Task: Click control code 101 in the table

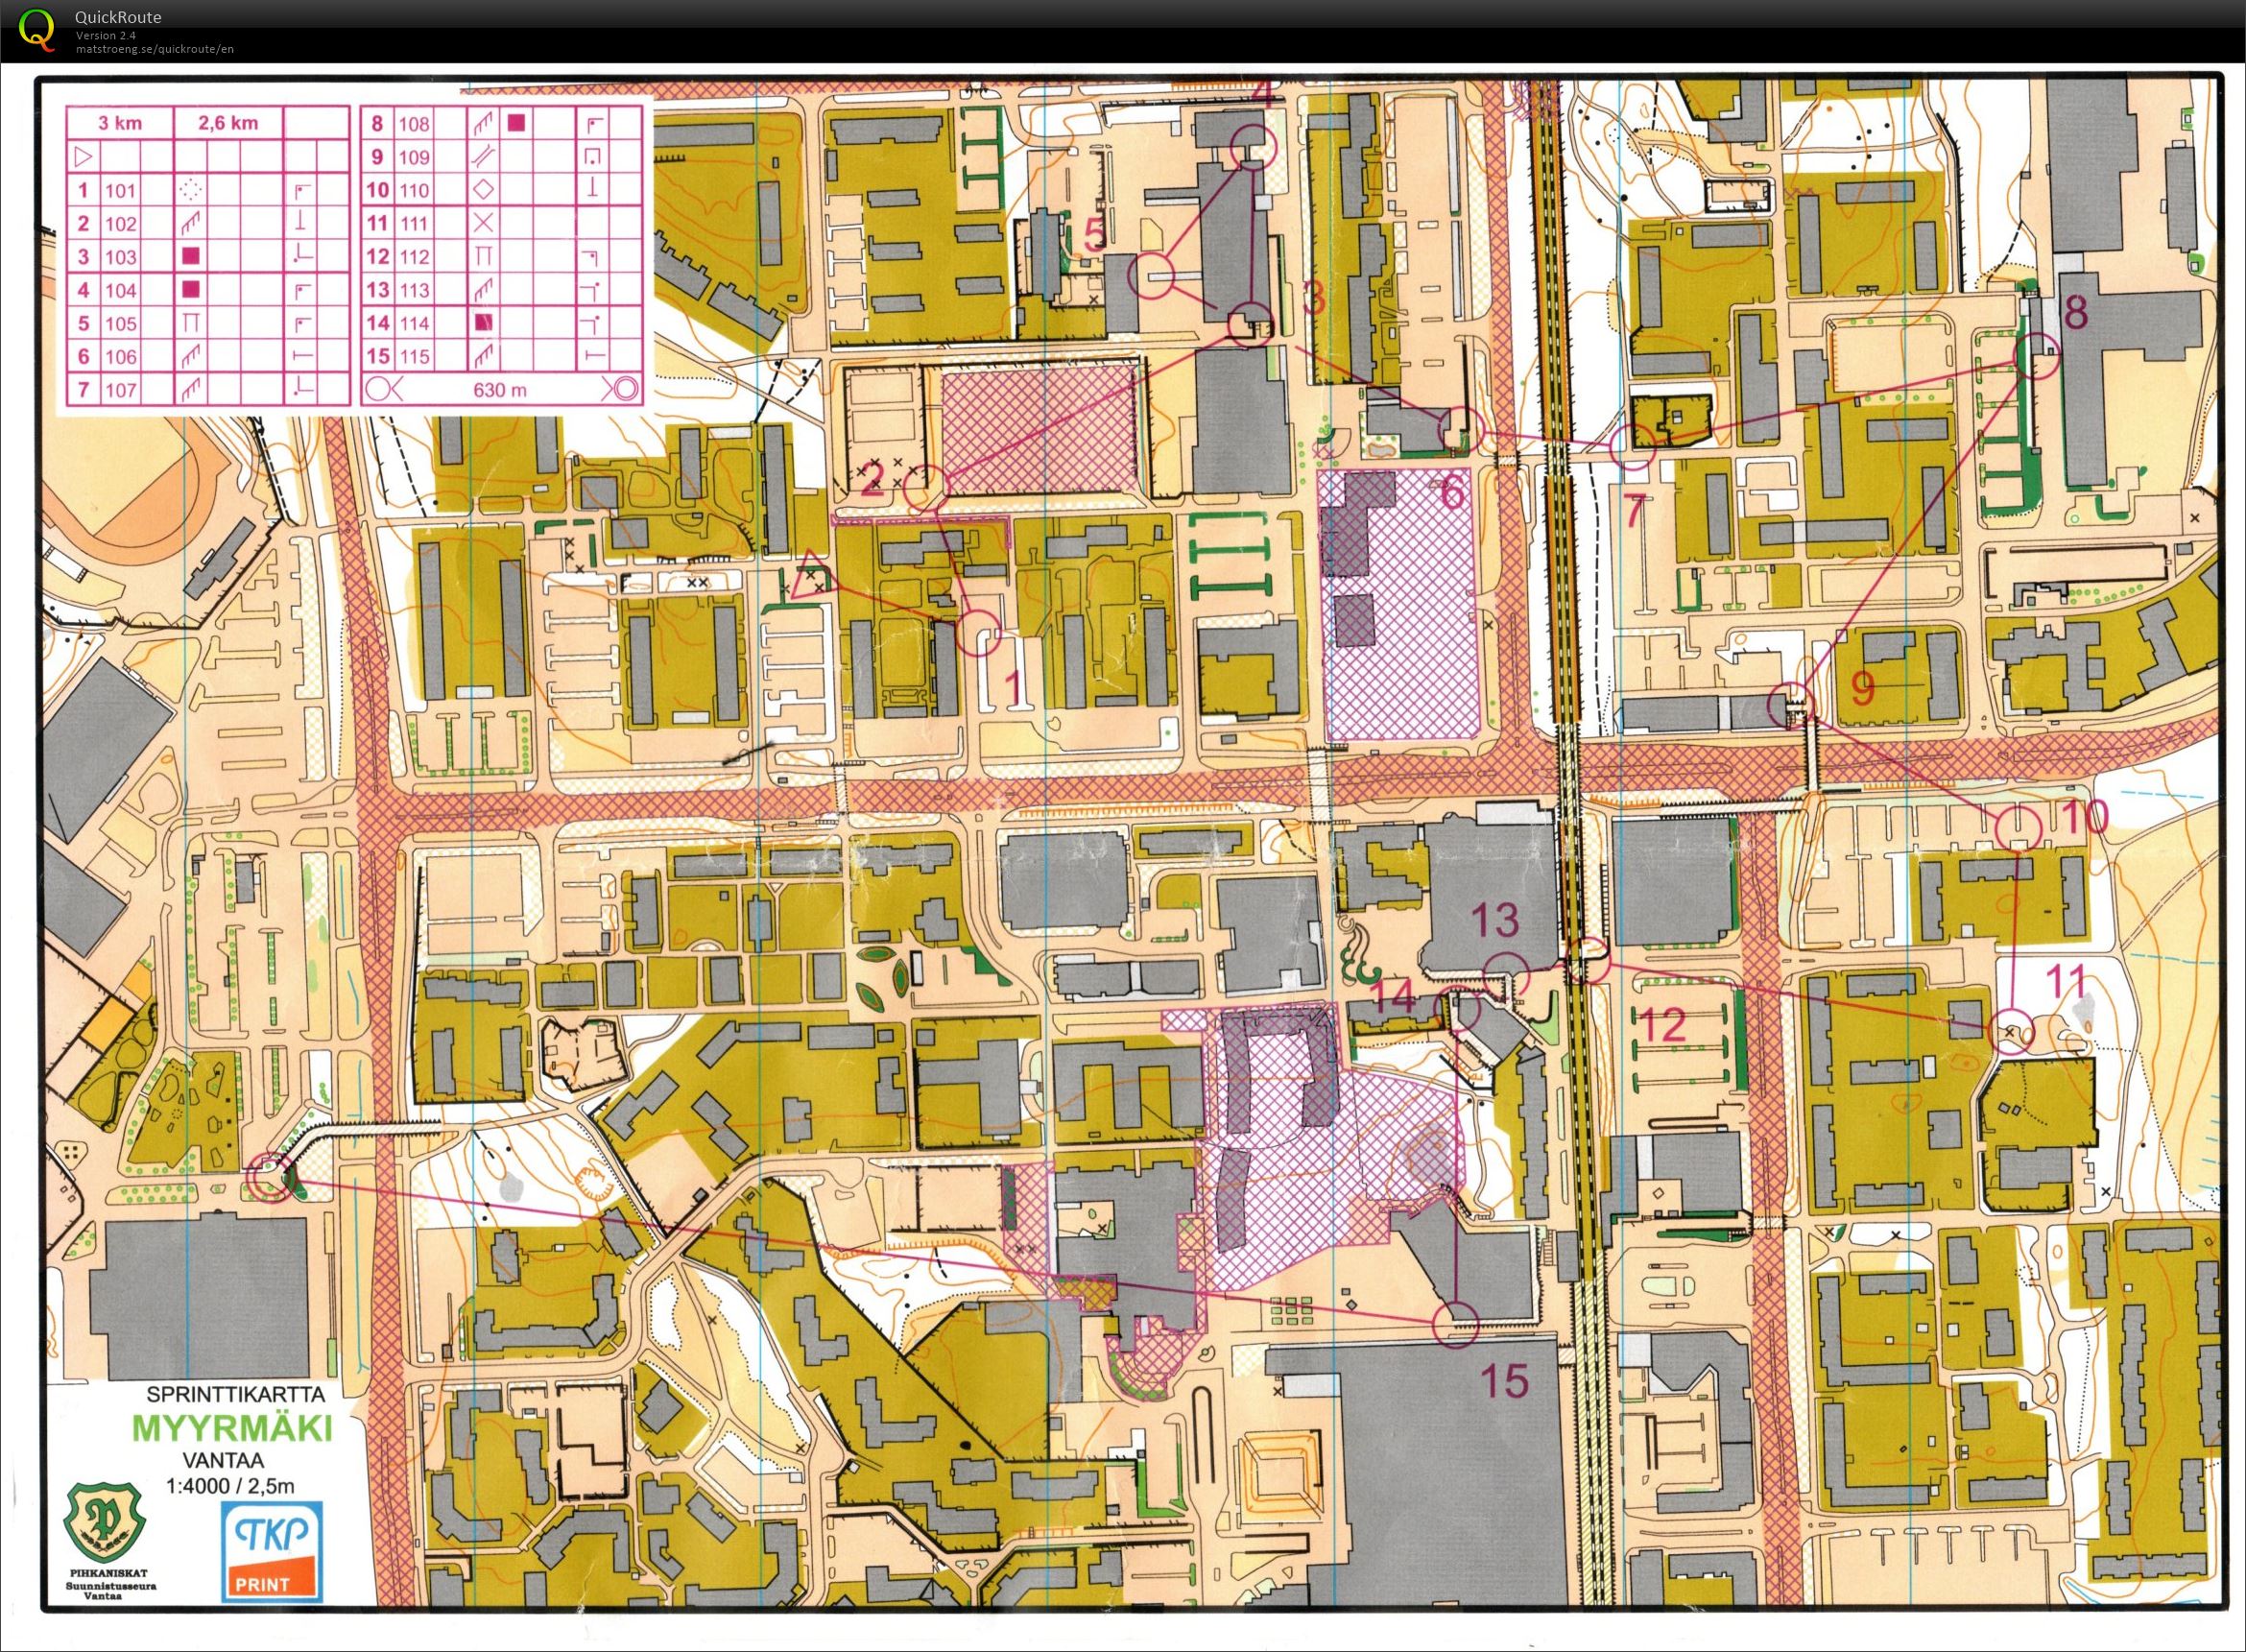Action: click(x=121, y=190)
